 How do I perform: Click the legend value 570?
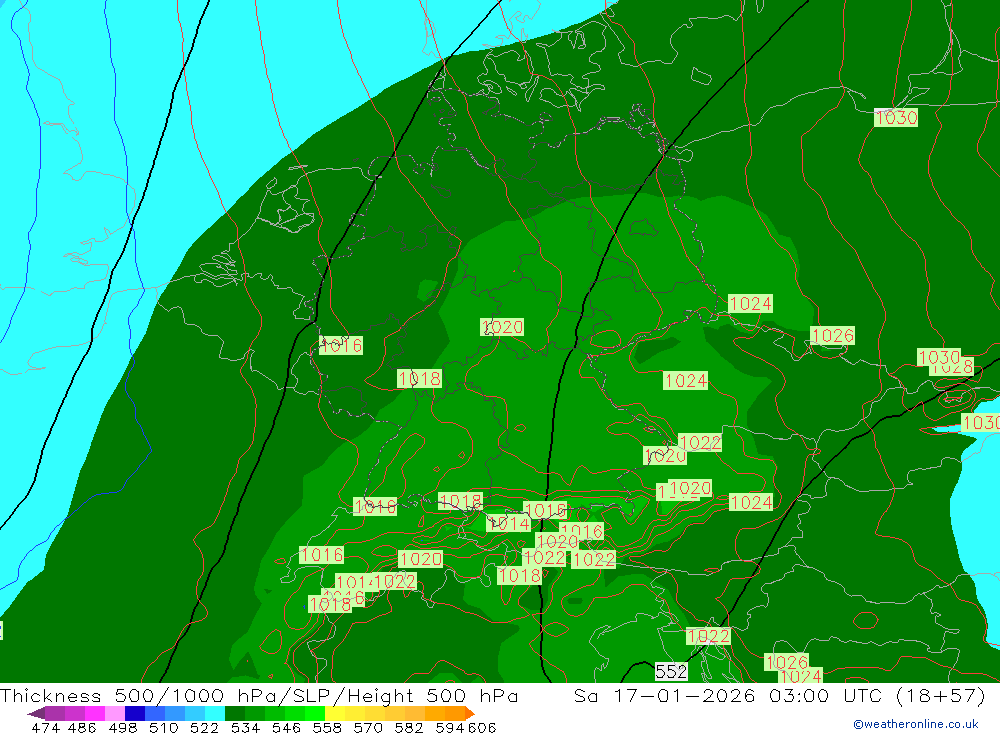click(368, 727)
